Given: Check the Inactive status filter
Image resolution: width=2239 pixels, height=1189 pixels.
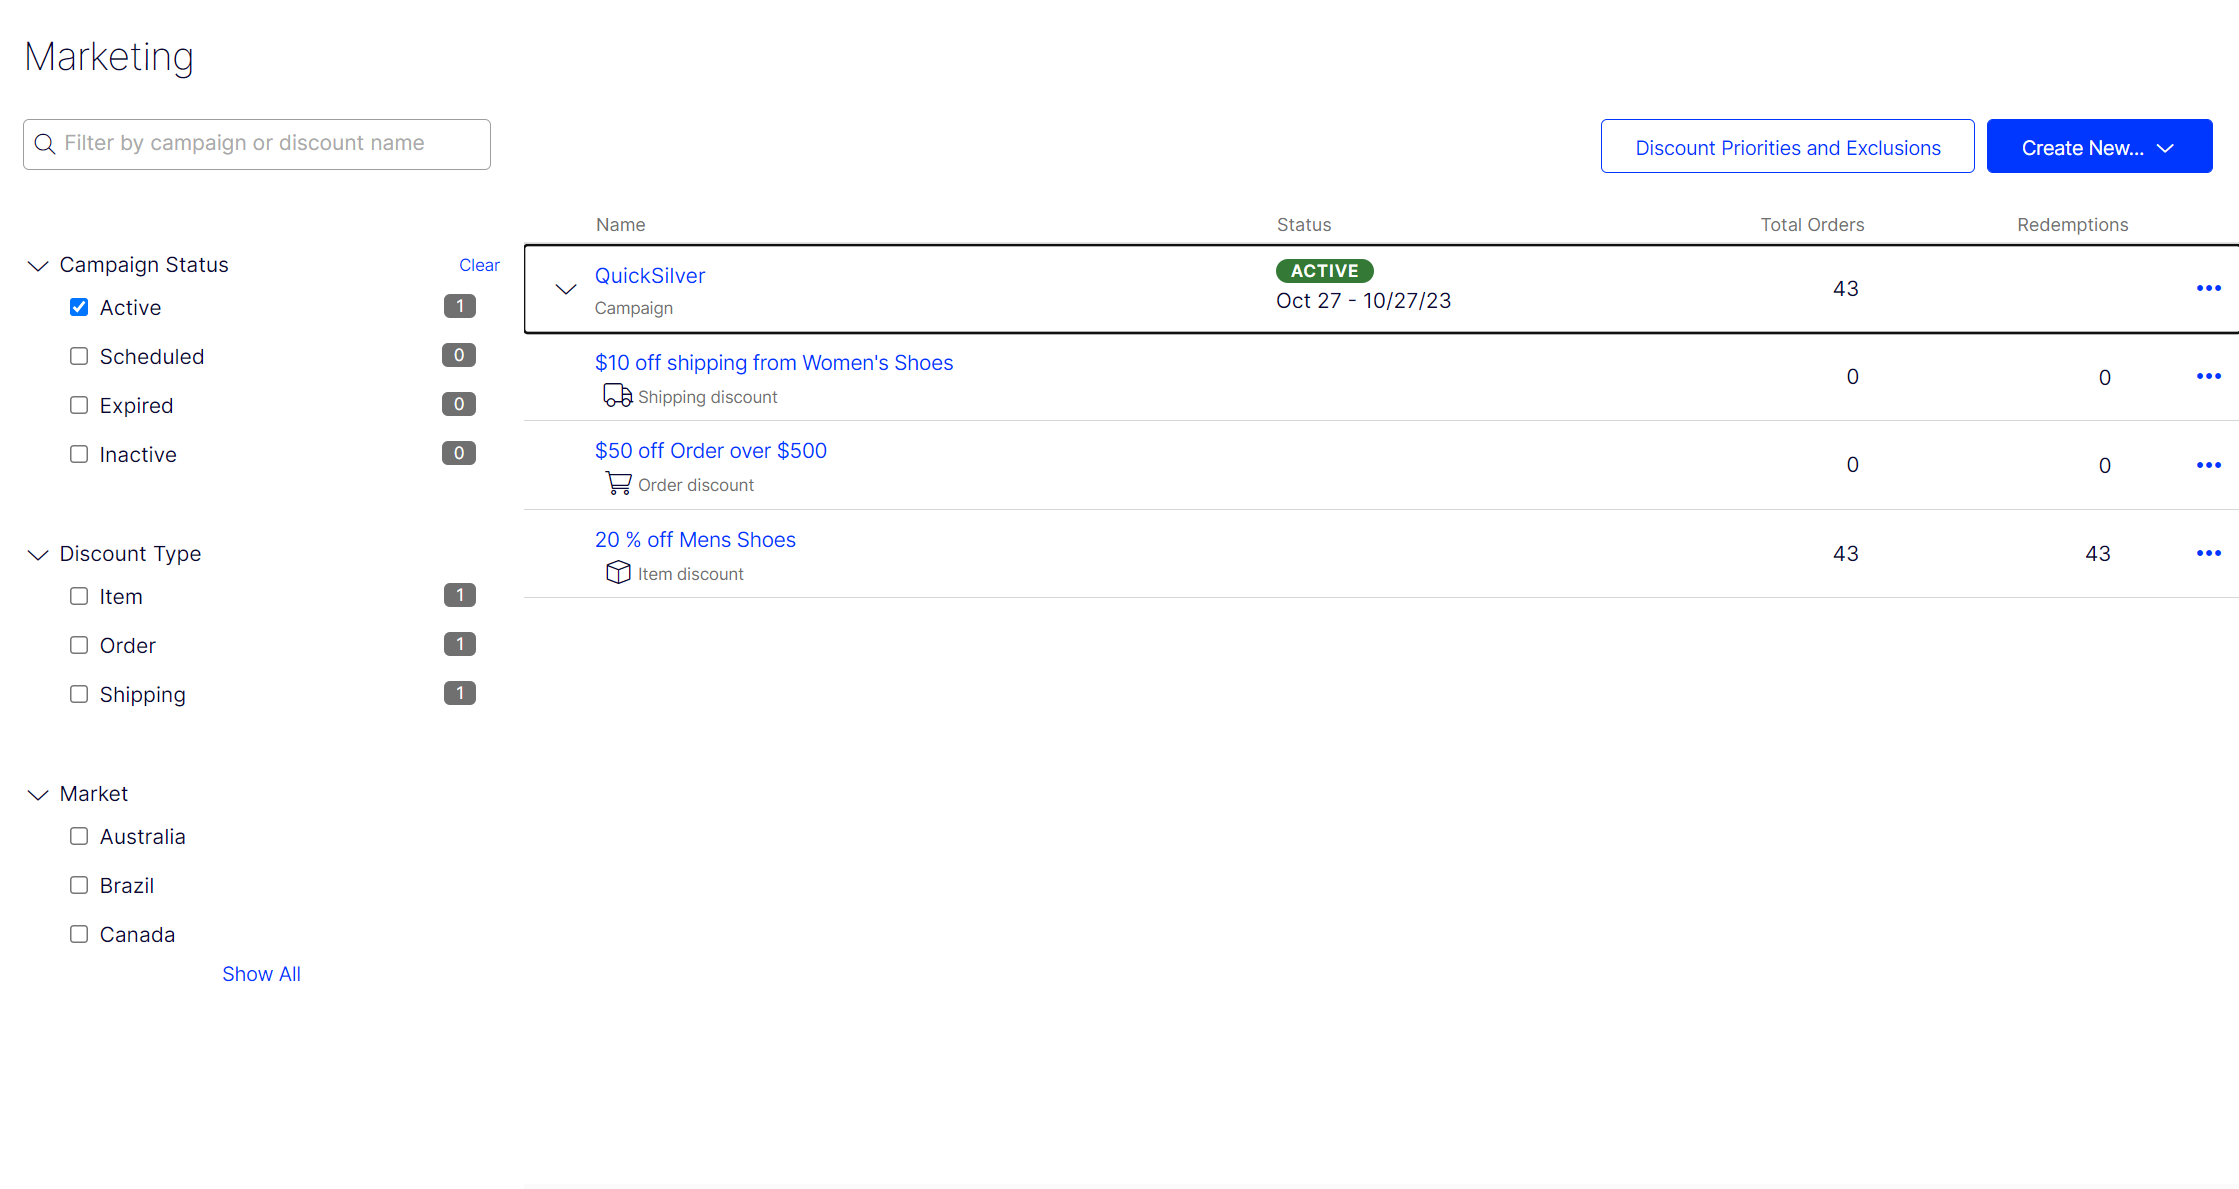Looking at the screenshot, I should 79,454.
